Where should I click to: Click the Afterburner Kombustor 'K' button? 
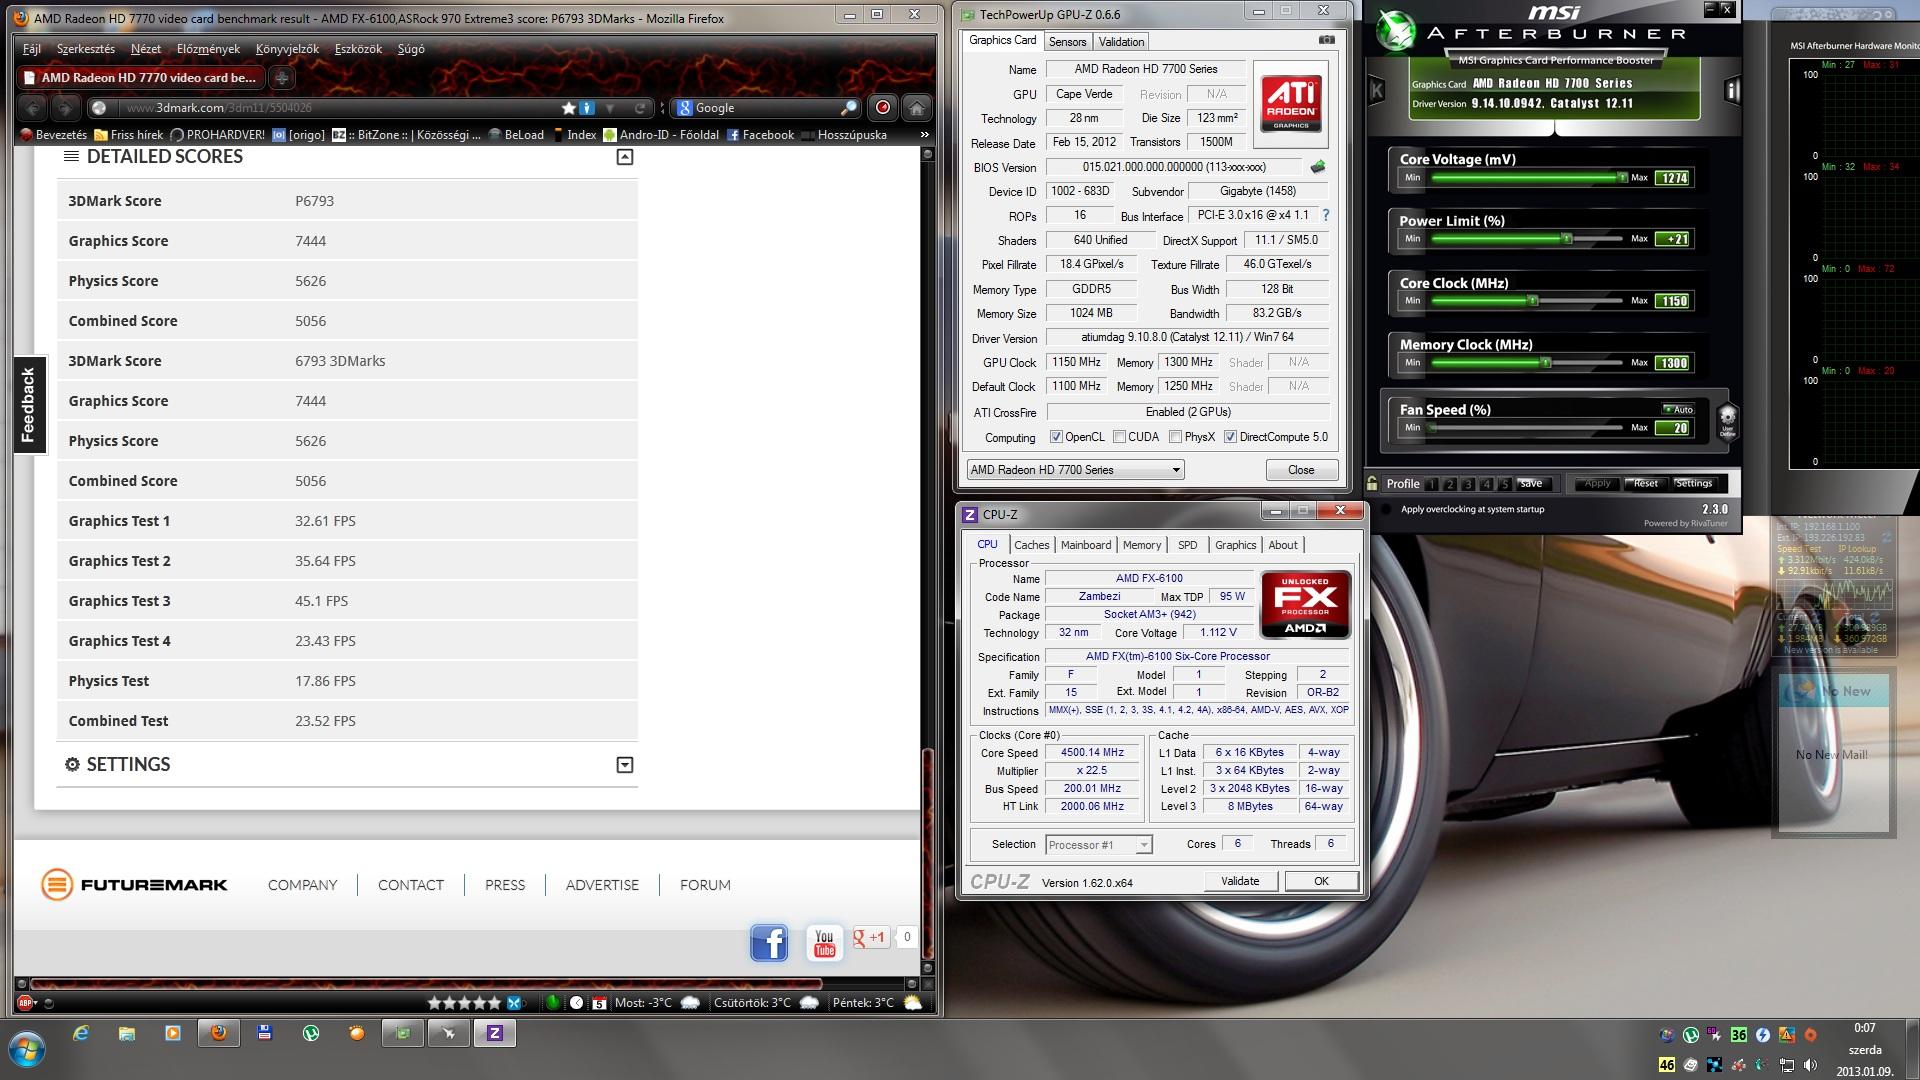tap(1377, 90)
